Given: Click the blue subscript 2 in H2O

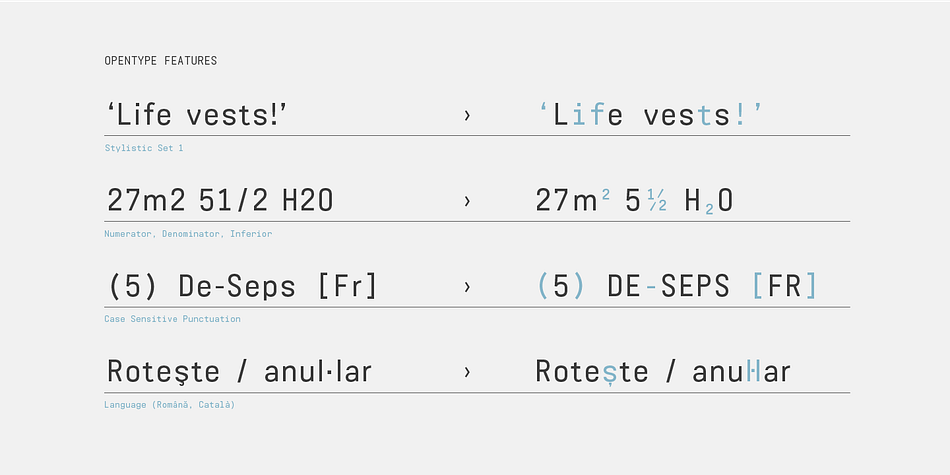Looking at the screenshot, I should coord(709,210).
